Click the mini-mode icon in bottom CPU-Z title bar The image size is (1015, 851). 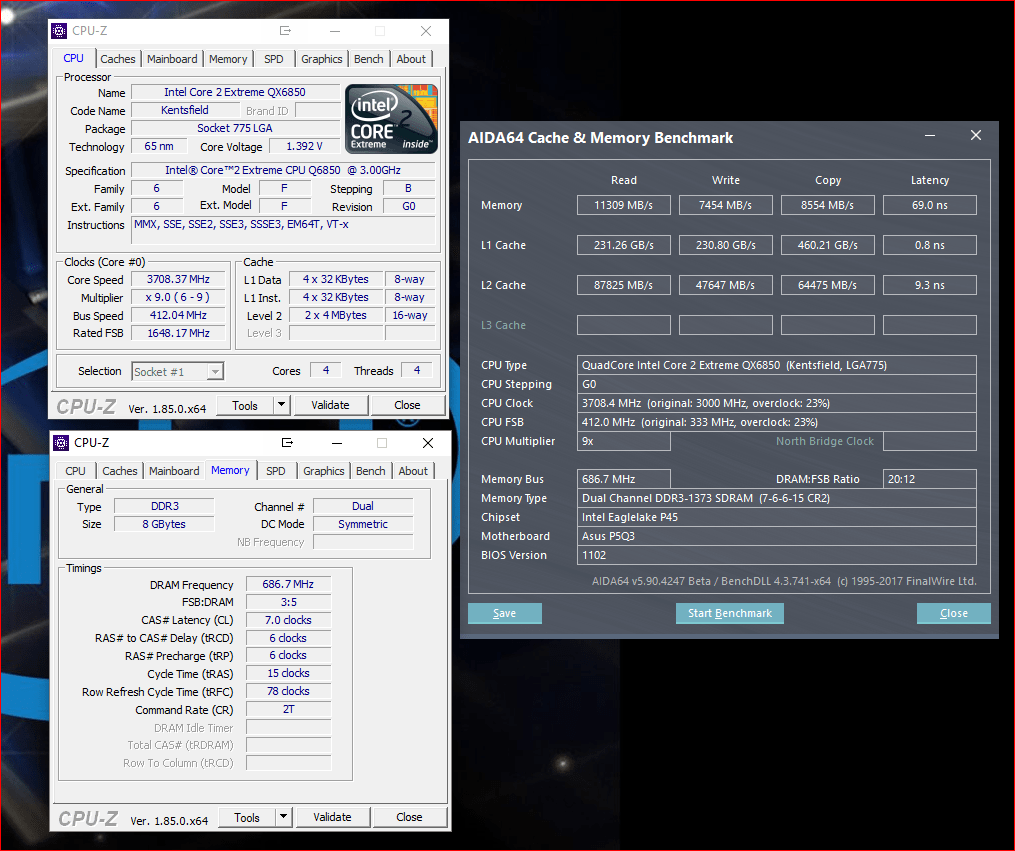[287, 443]
